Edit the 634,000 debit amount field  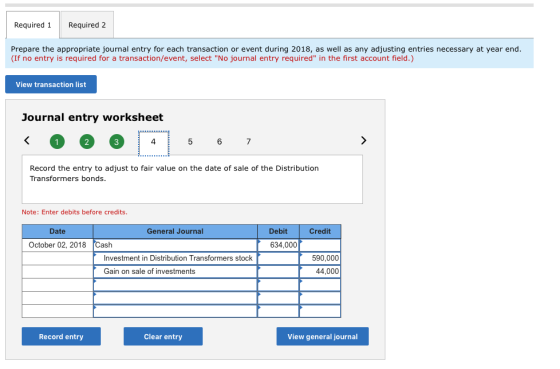tap(278, 245)
